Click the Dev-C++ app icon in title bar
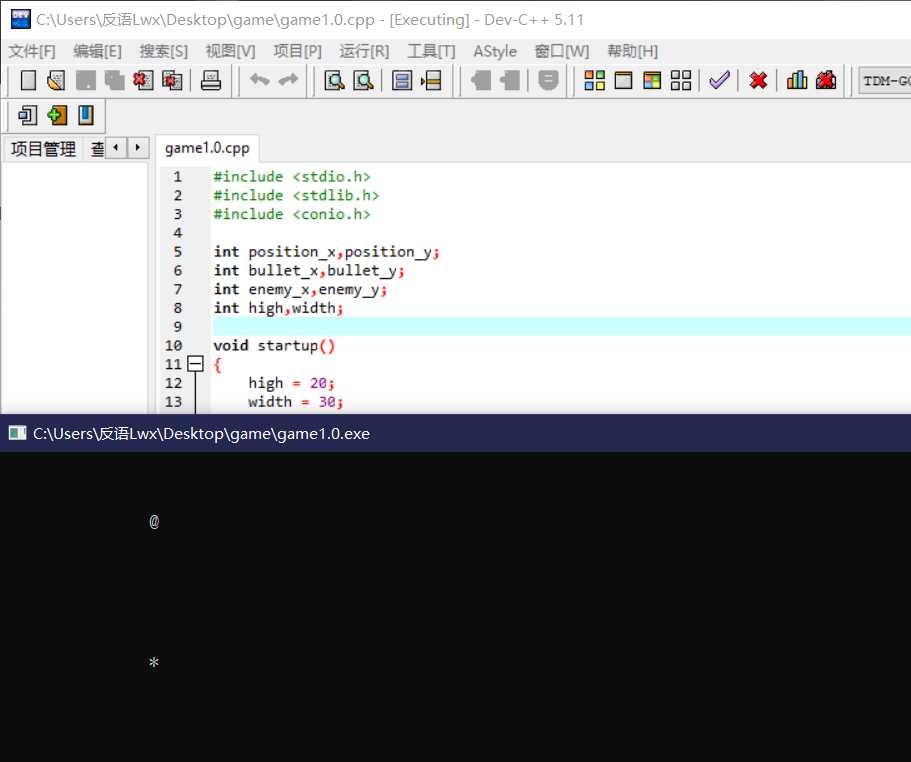Image resolution: width=911 pixels, height=762 pixels. point(20,19)
